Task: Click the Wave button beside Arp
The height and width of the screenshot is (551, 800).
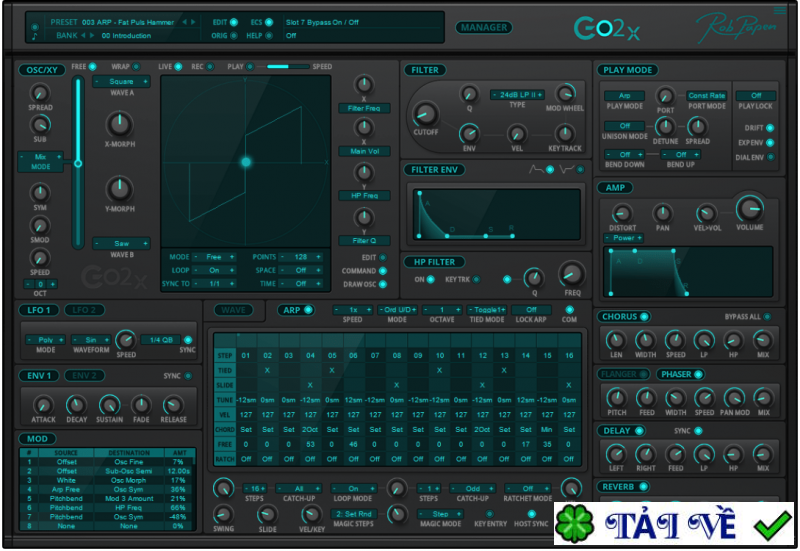Action: point(235,310)
